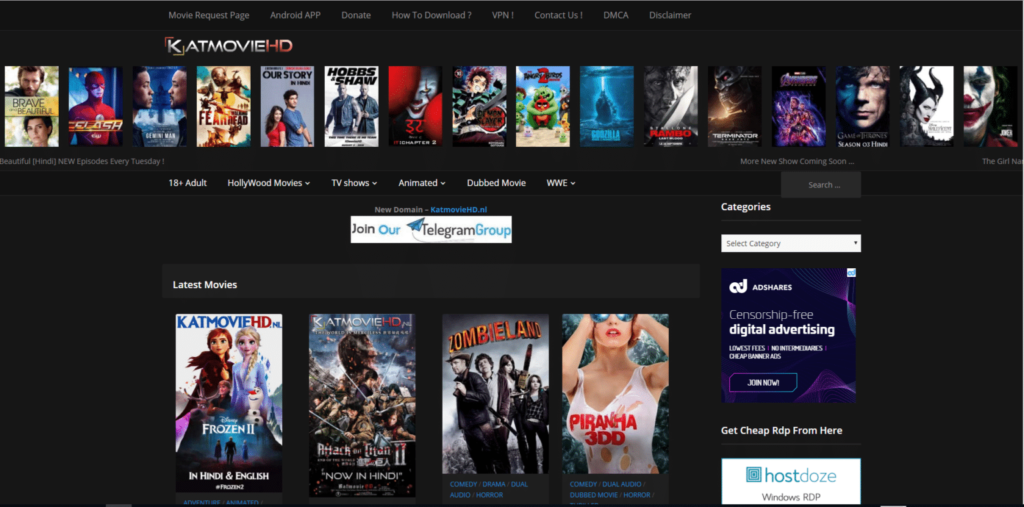Open Contact Us ! page
The image size is (1024, 507).
coord(558,15)
